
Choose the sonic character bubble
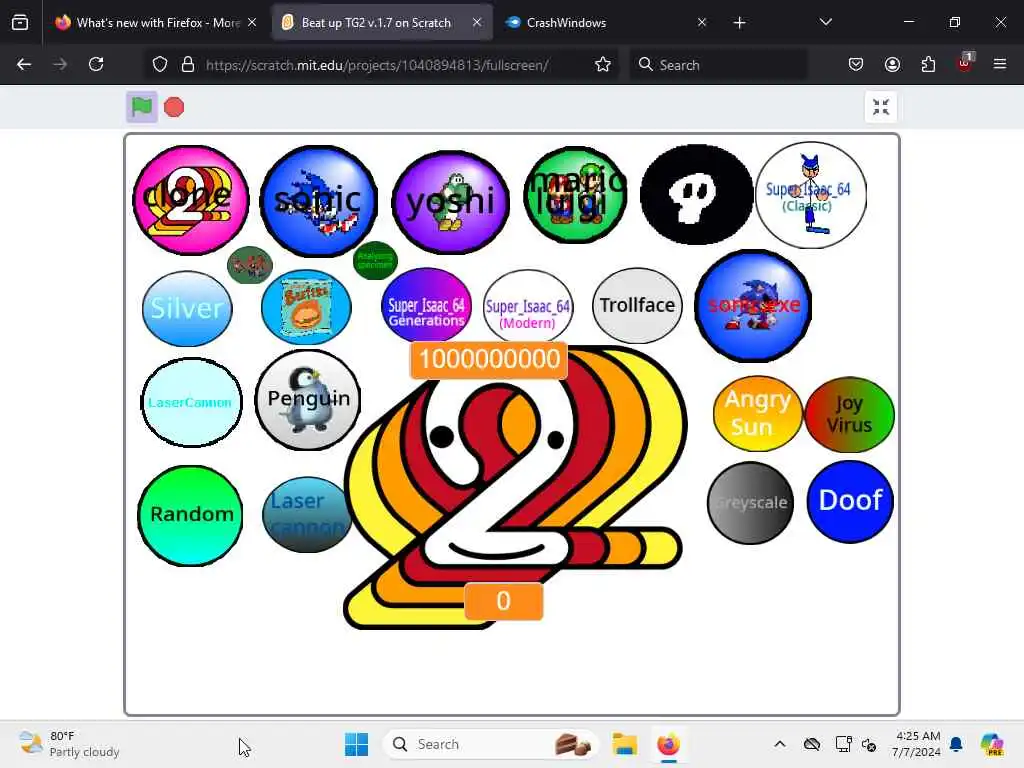pos(318,200)
